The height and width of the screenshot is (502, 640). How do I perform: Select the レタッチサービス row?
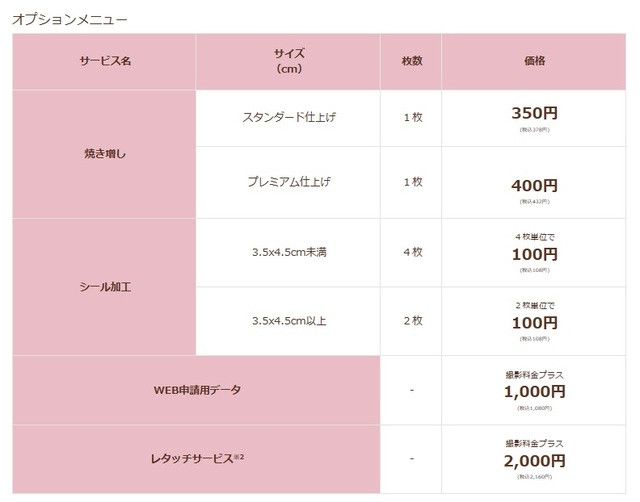click(196, 458)
